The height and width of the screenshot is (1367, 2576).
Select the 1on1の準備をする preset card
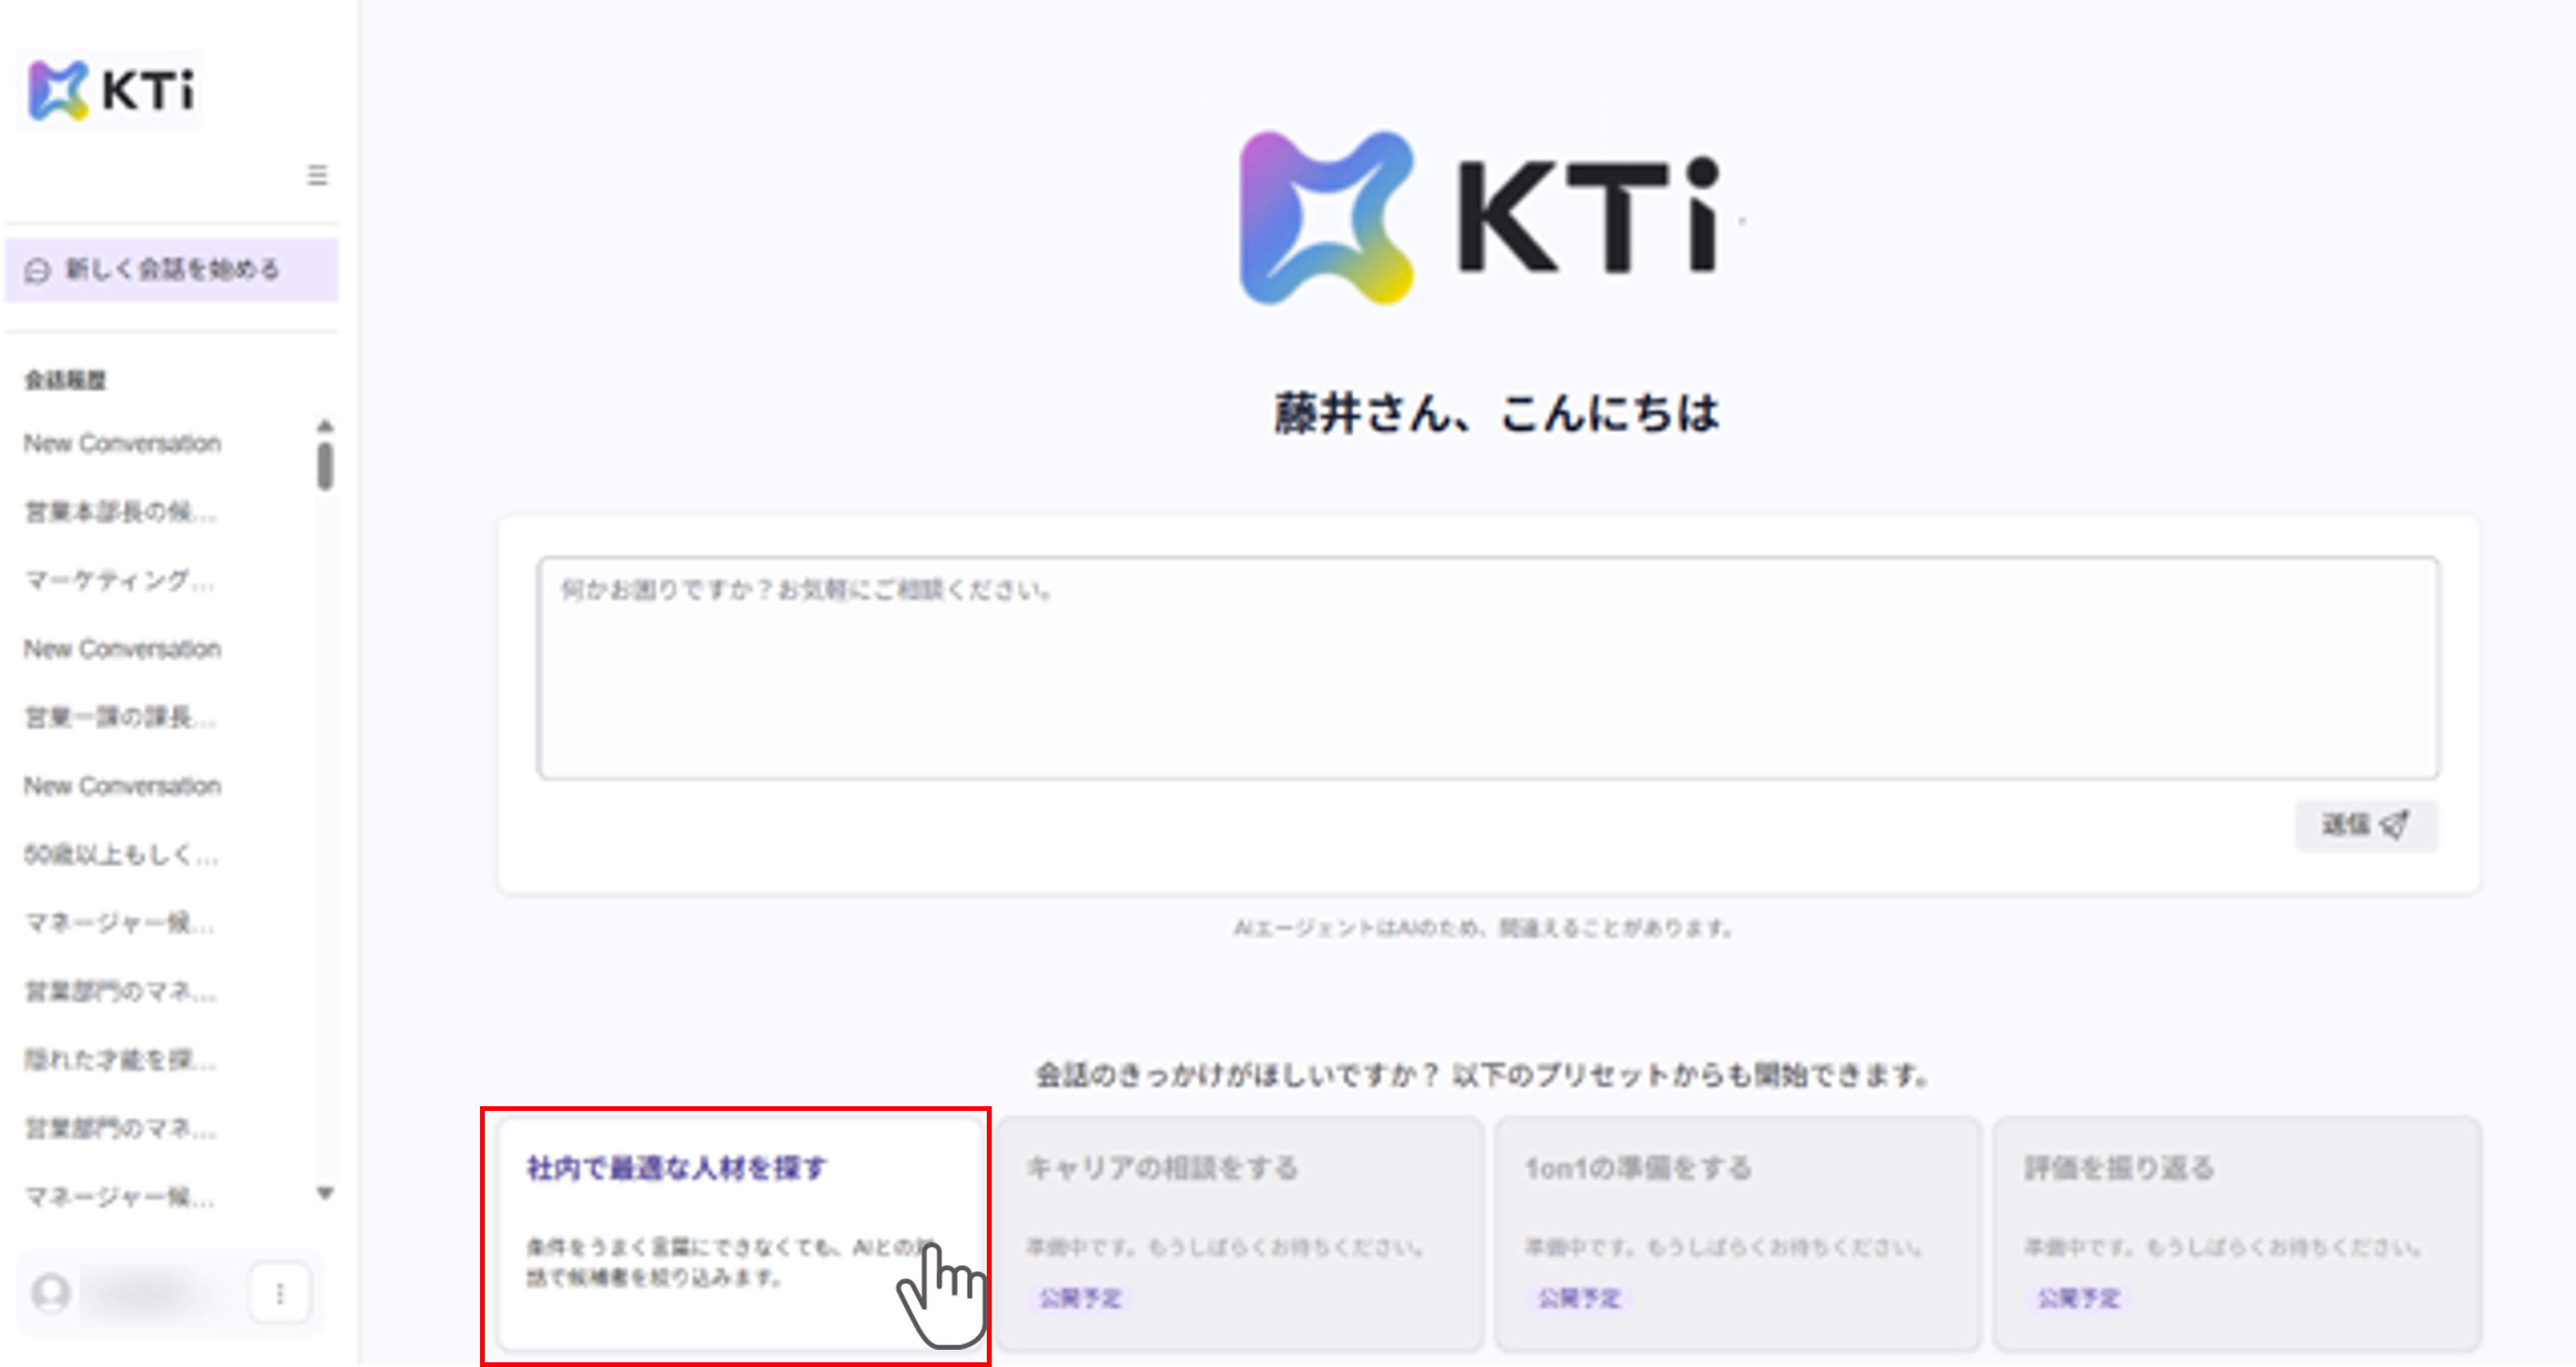[1738, 1234]
